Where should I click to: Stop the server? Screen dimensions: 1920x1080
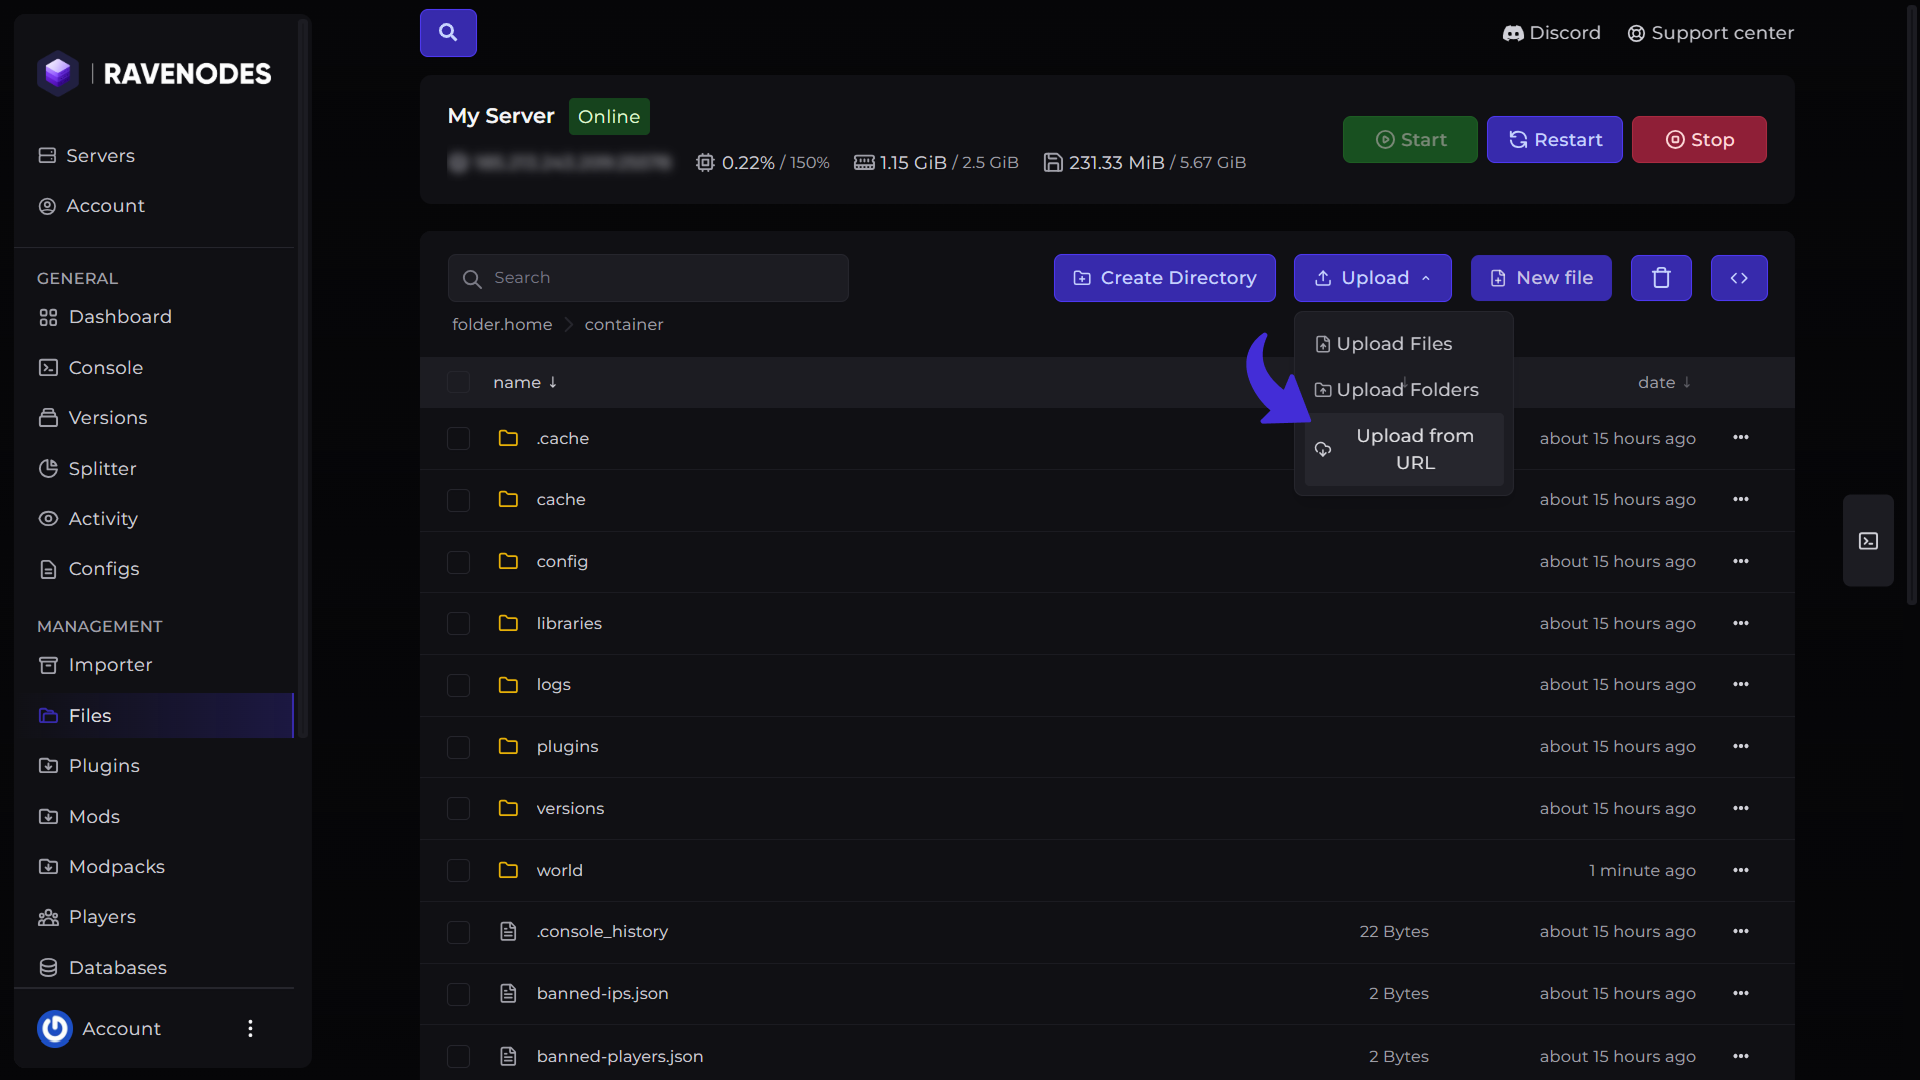(x=1699, y=140)
